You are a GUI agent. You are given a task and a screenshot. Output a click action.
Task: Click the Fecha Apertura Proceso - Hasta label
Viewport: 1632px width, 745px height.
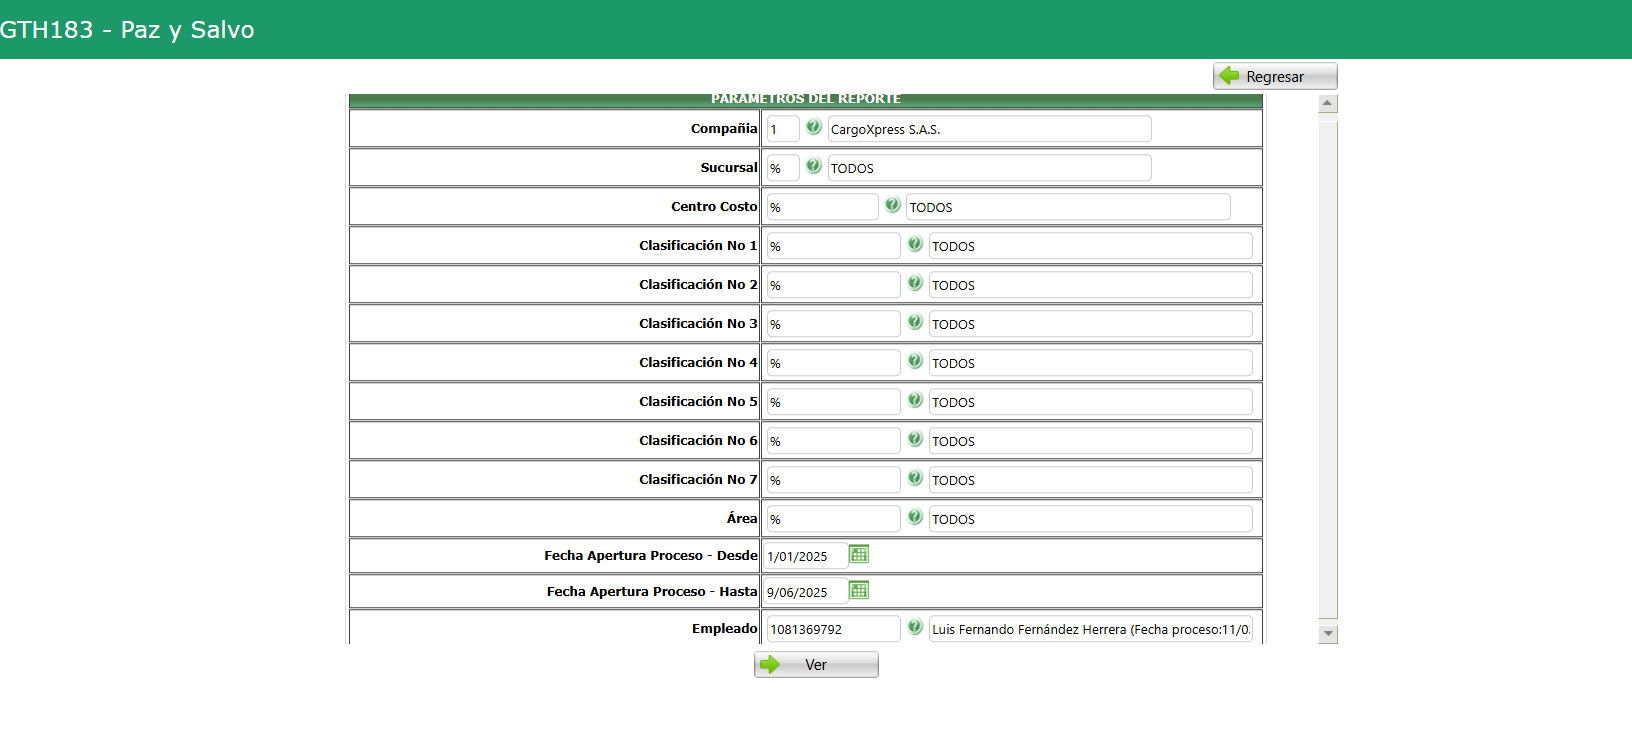(x=652, y=591)
